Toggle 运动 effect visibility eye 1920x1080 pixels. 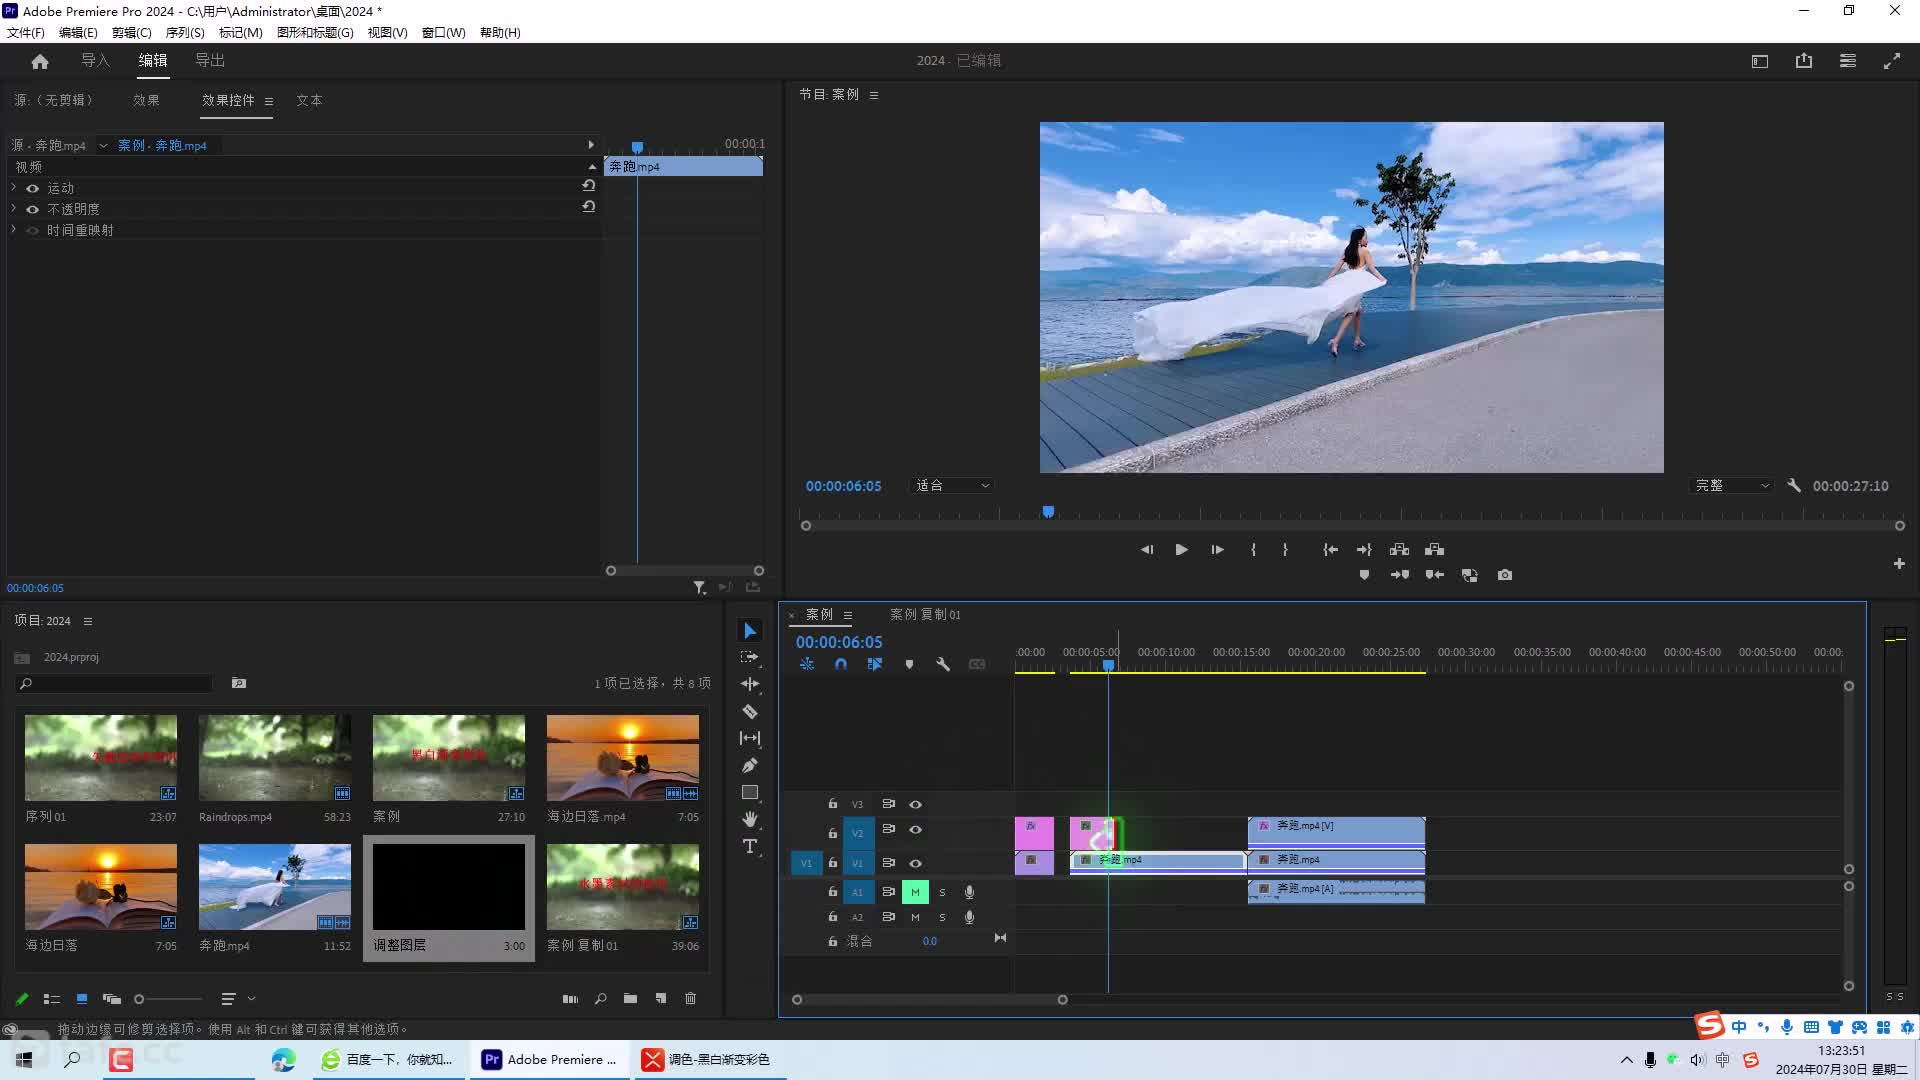click(x=32, y=188)
